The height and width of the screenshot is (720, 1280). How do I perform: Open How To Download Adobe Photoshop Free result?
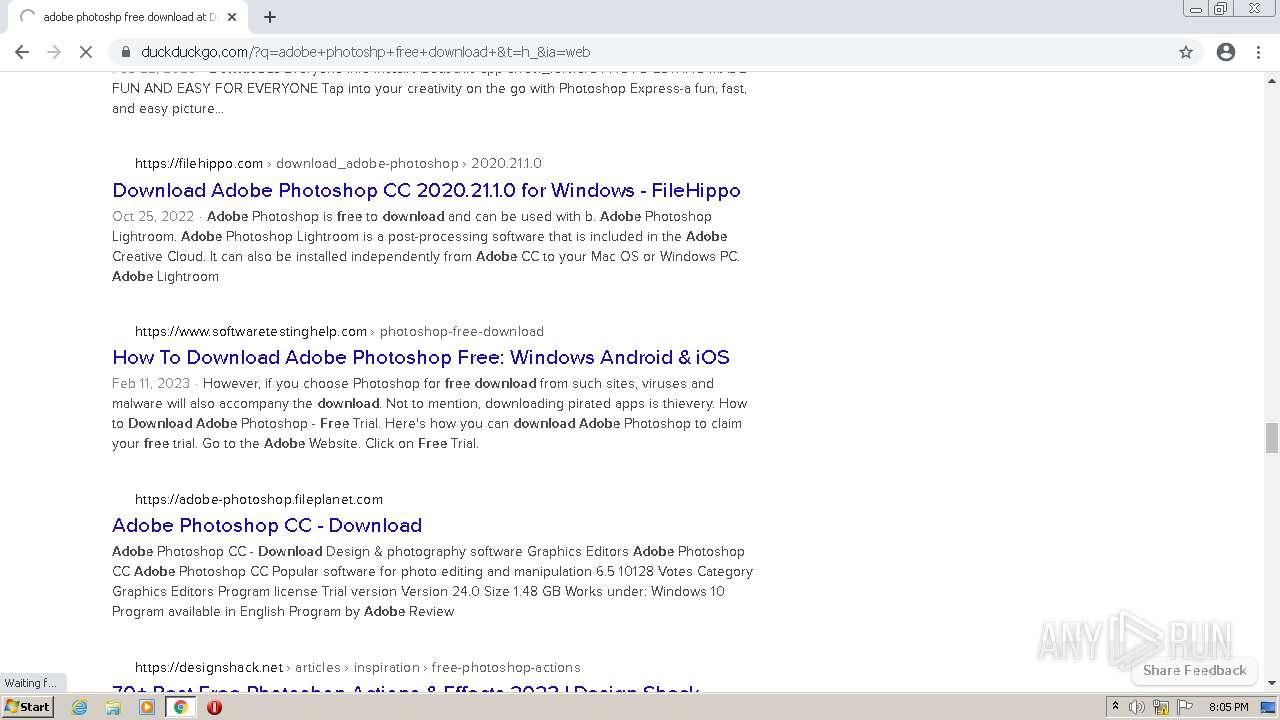click(x=421, y=357)
